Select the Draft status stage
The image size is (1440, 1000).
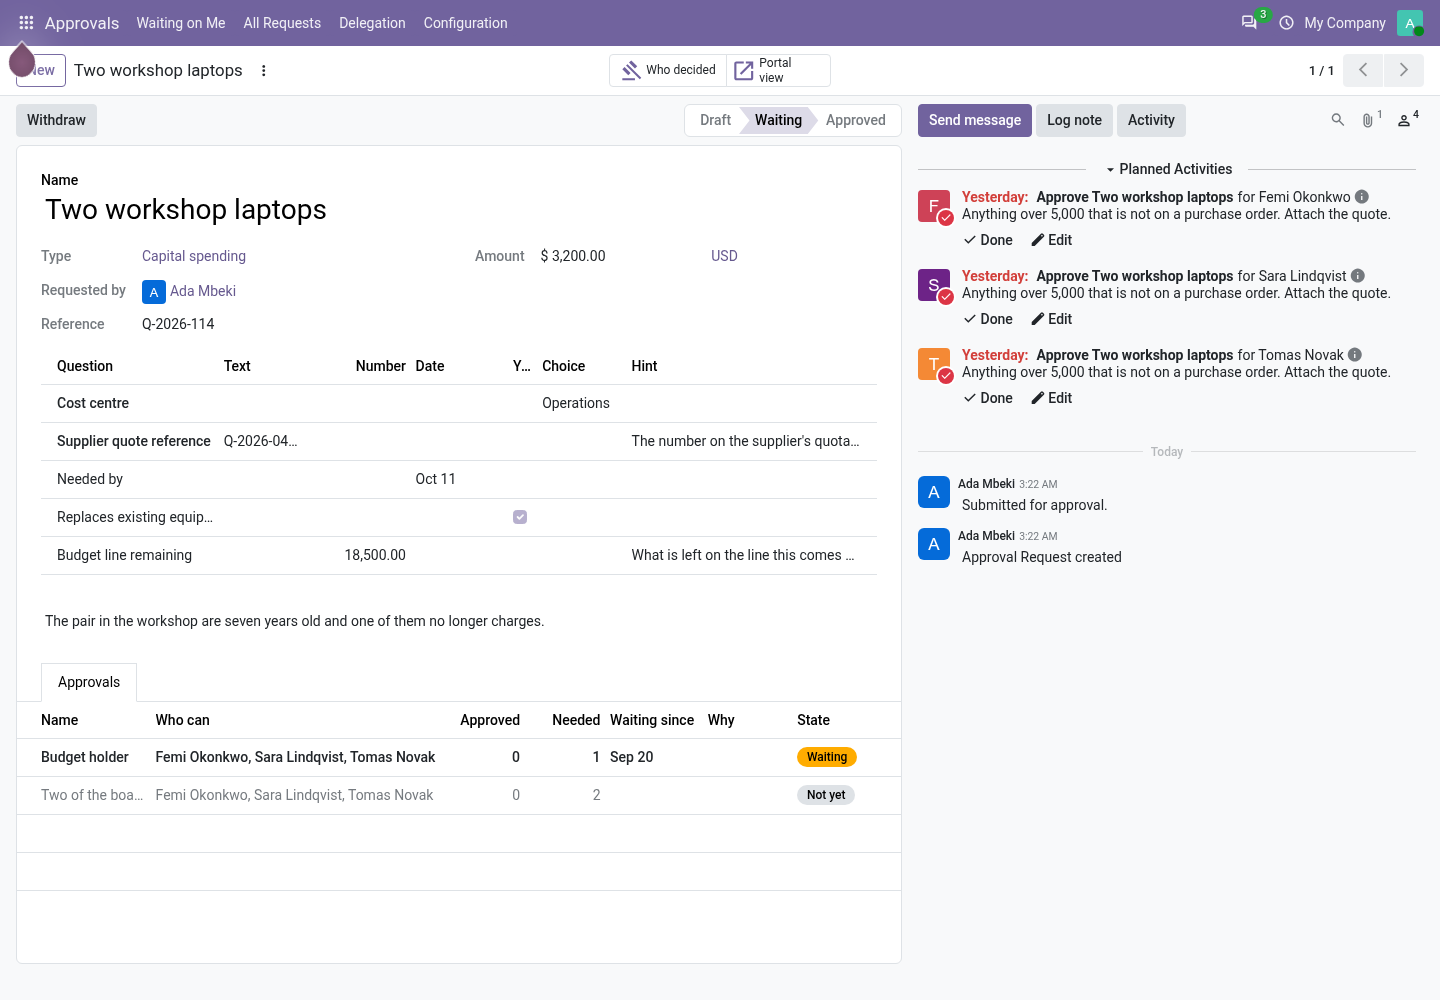pos(715,120)
